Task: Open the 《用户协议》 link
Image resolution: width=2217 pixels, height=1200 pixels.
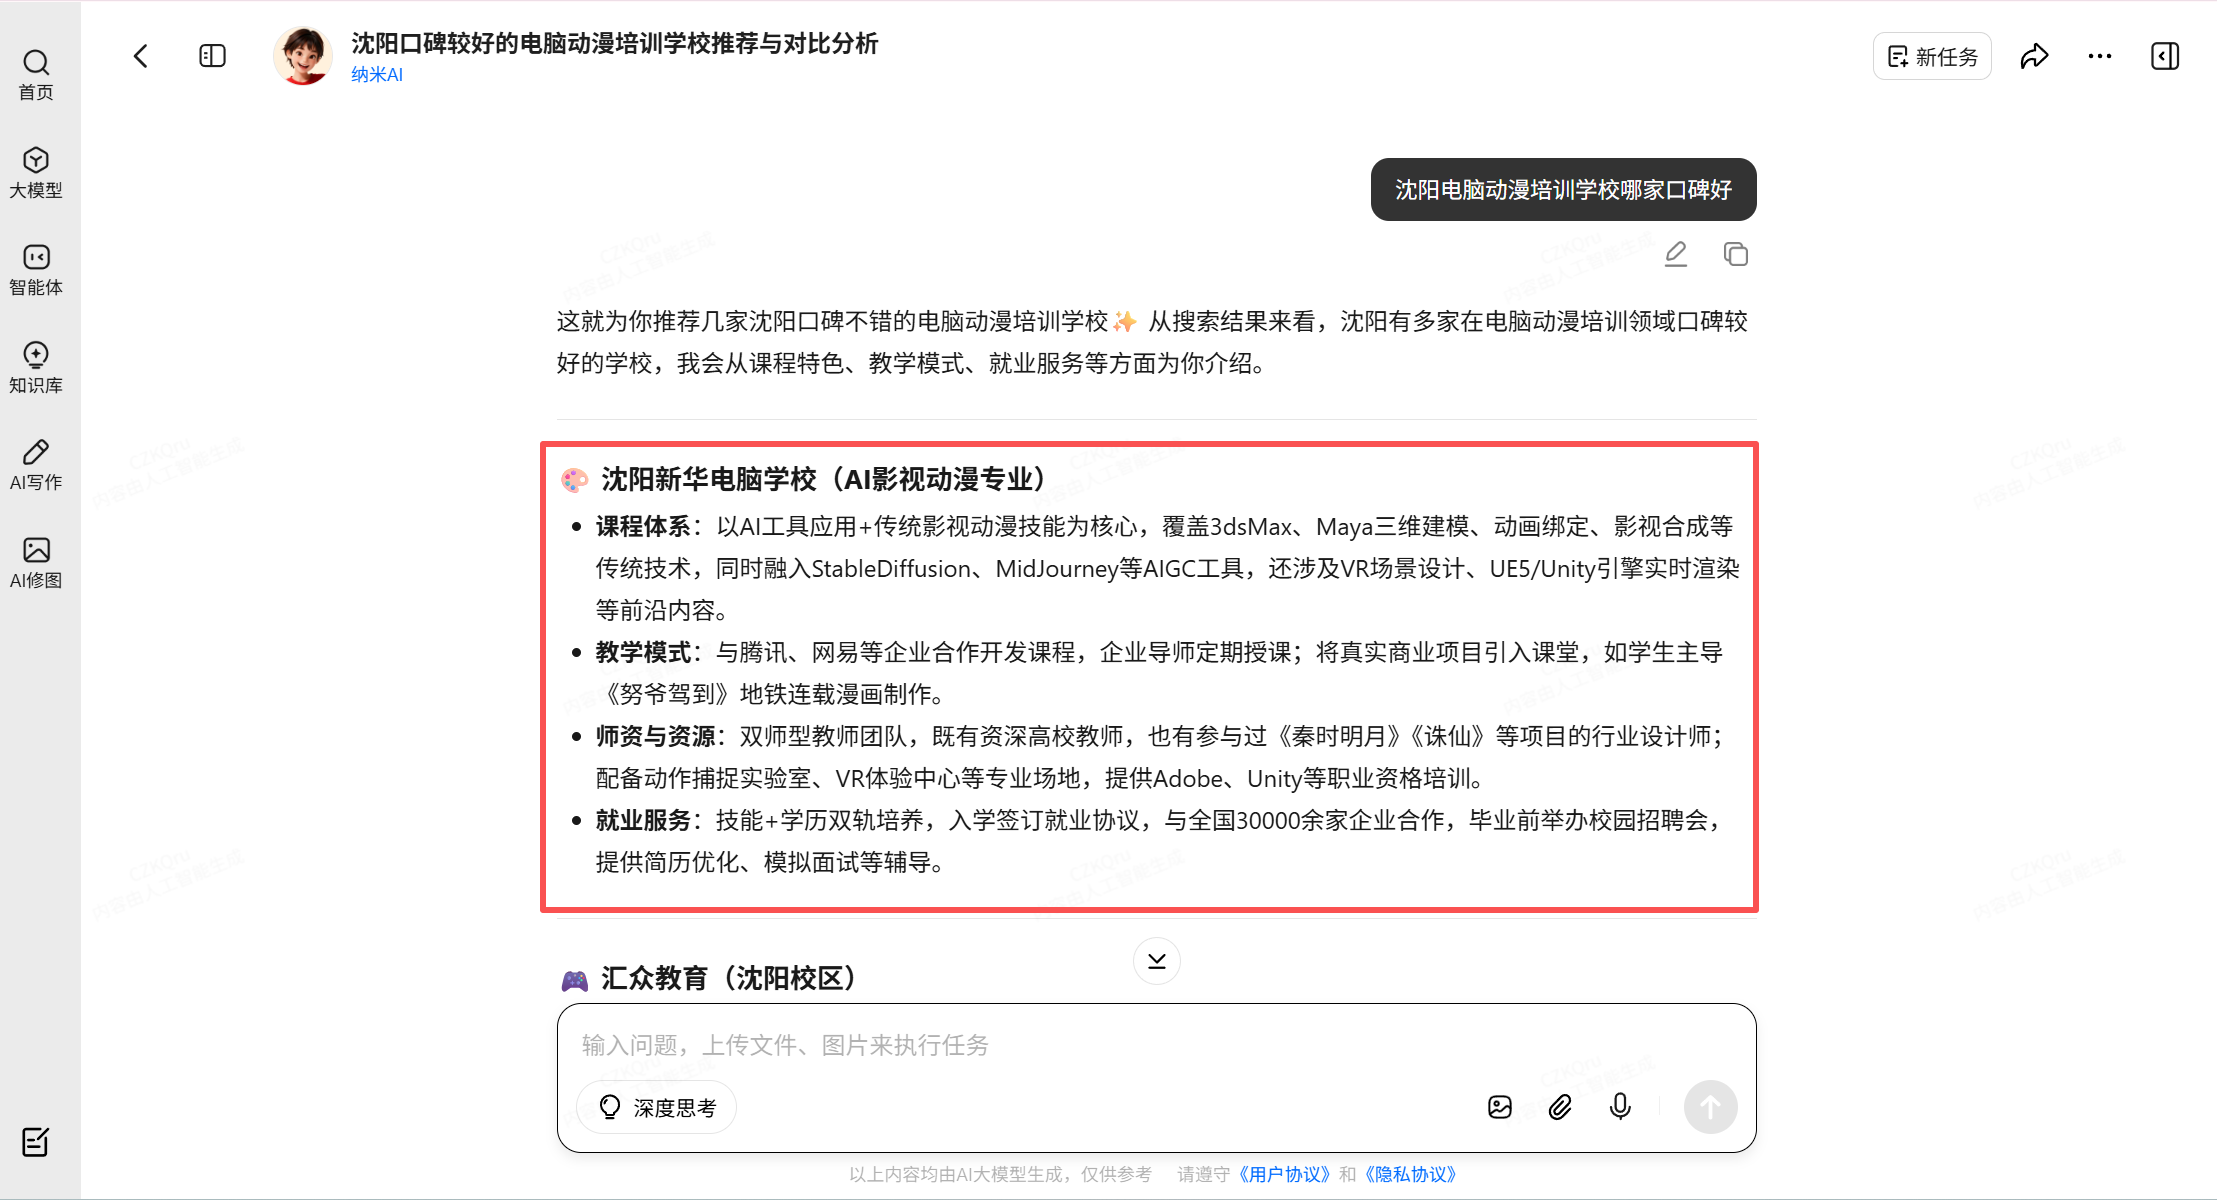Action: point(1284,1174)
